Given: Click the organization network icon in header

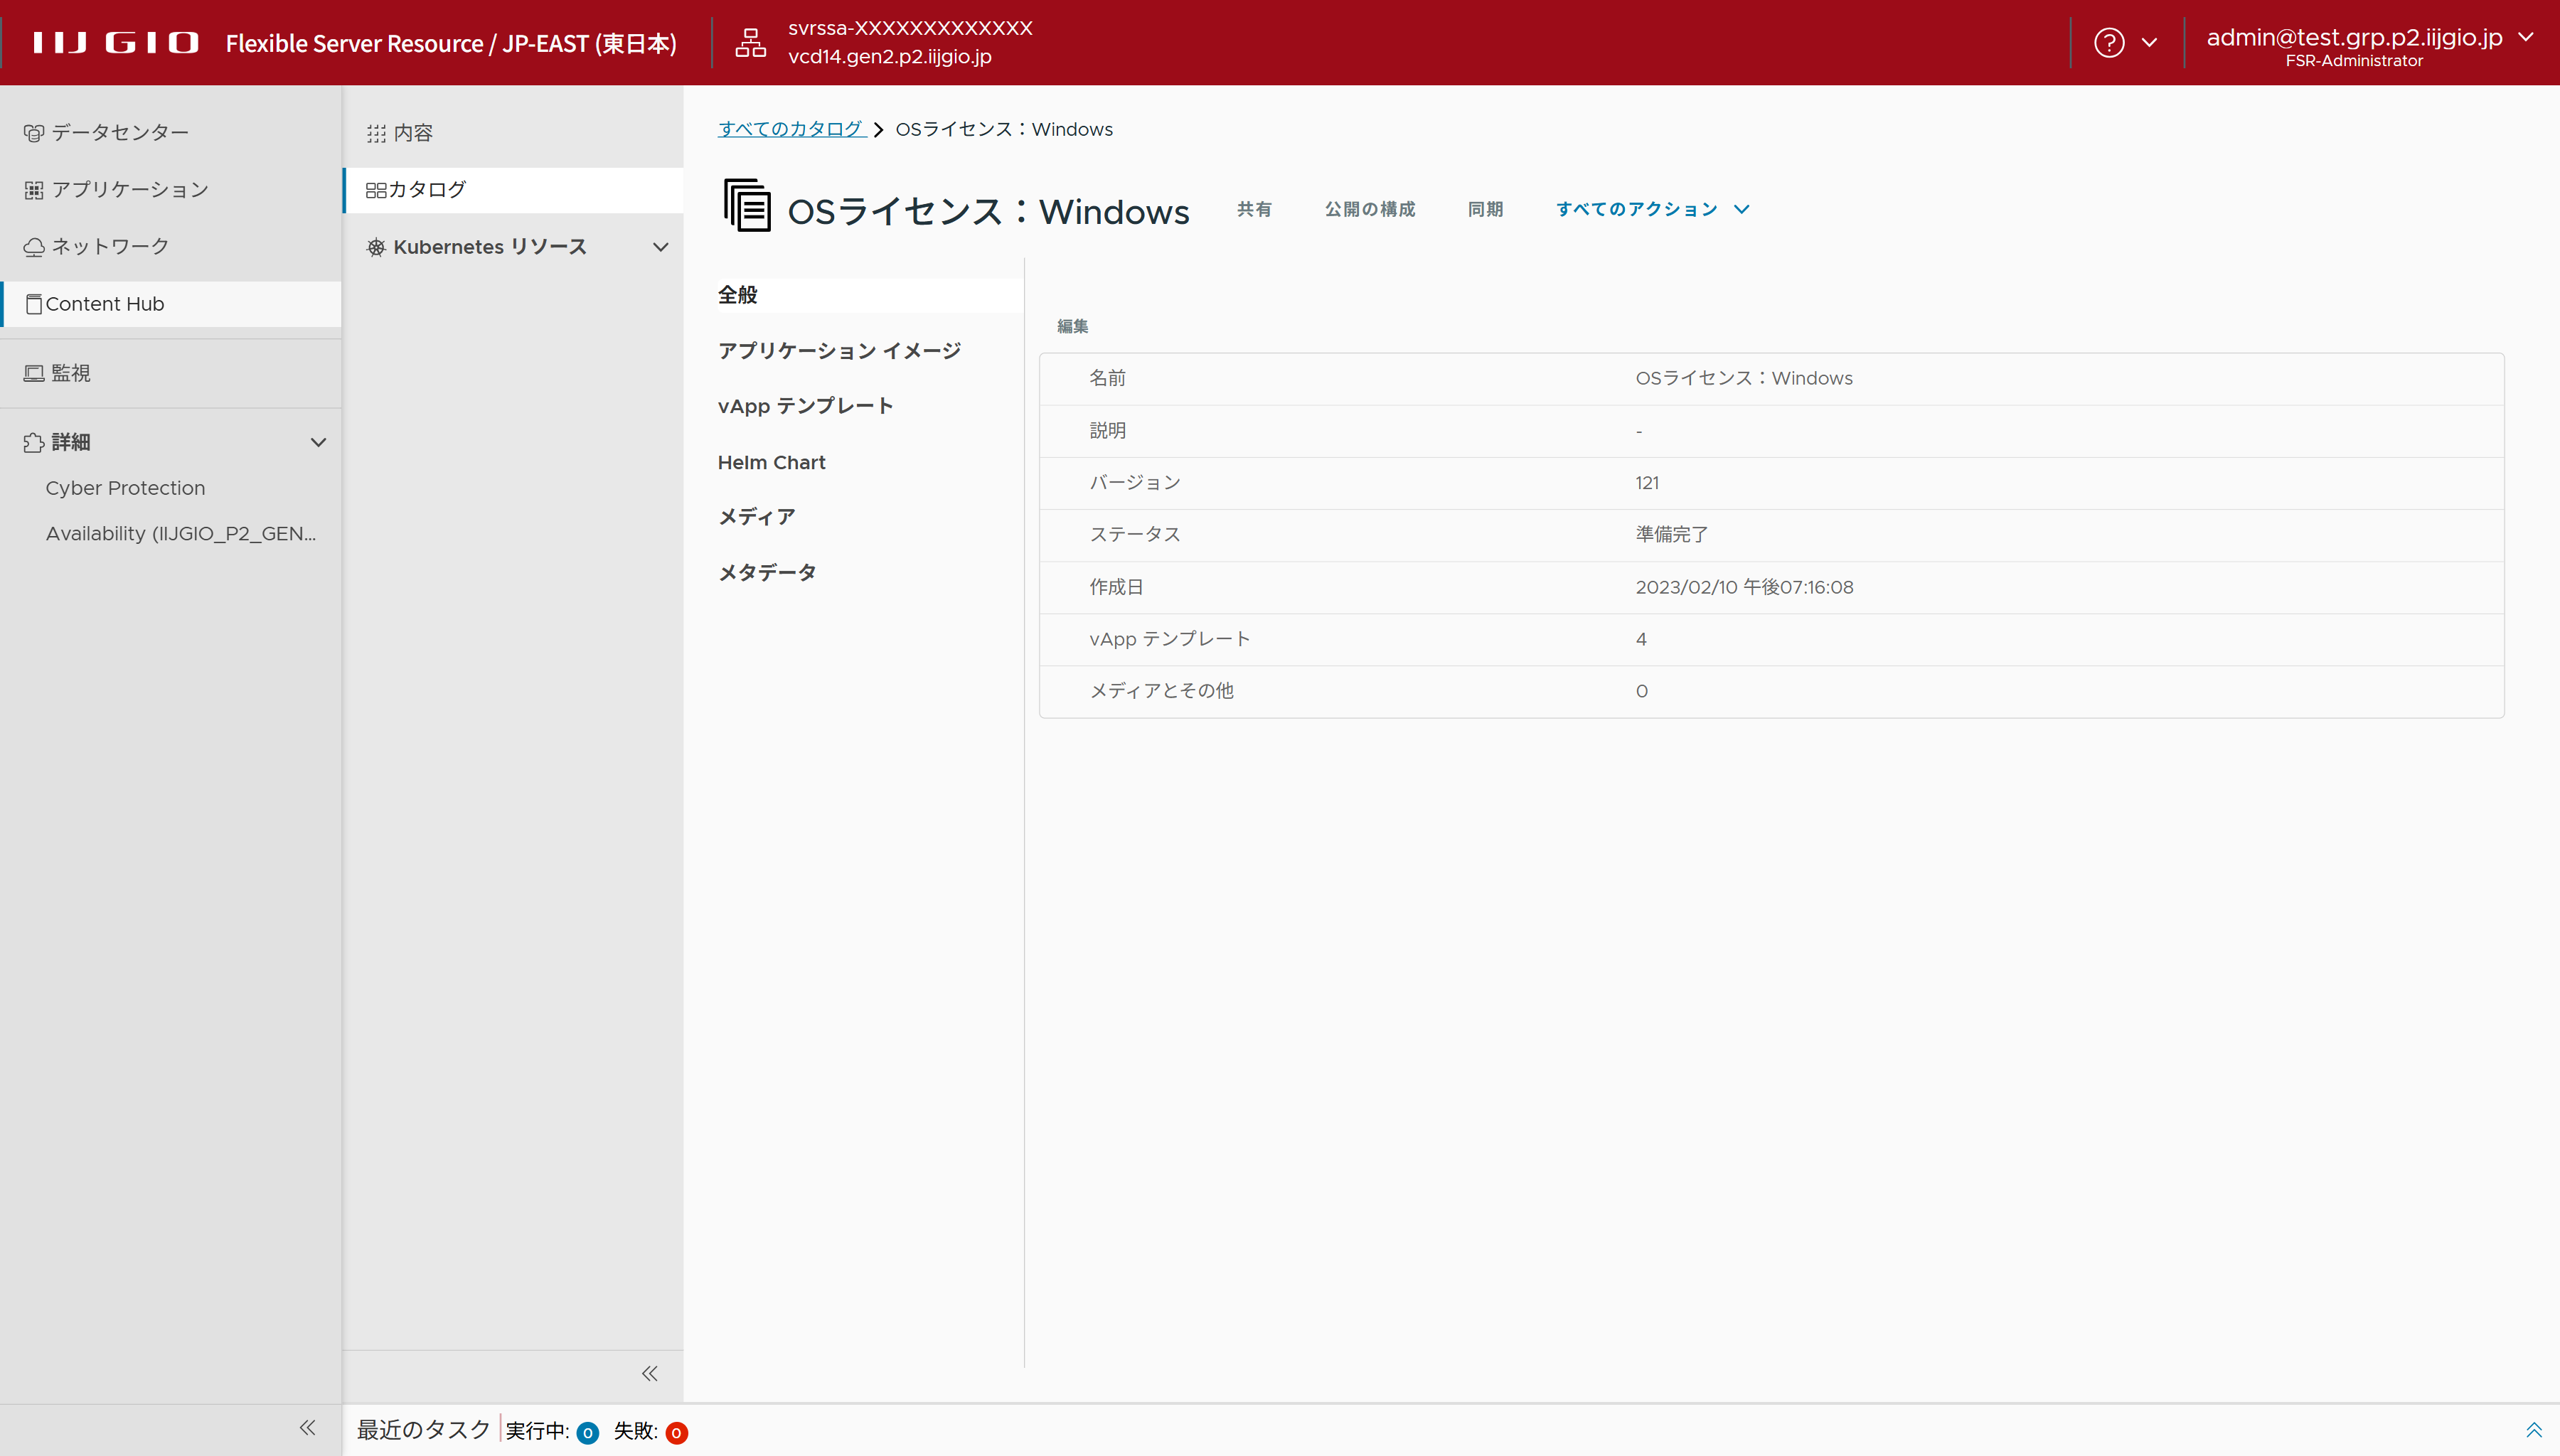Looking at the screenshot, I should click(750, 42).
